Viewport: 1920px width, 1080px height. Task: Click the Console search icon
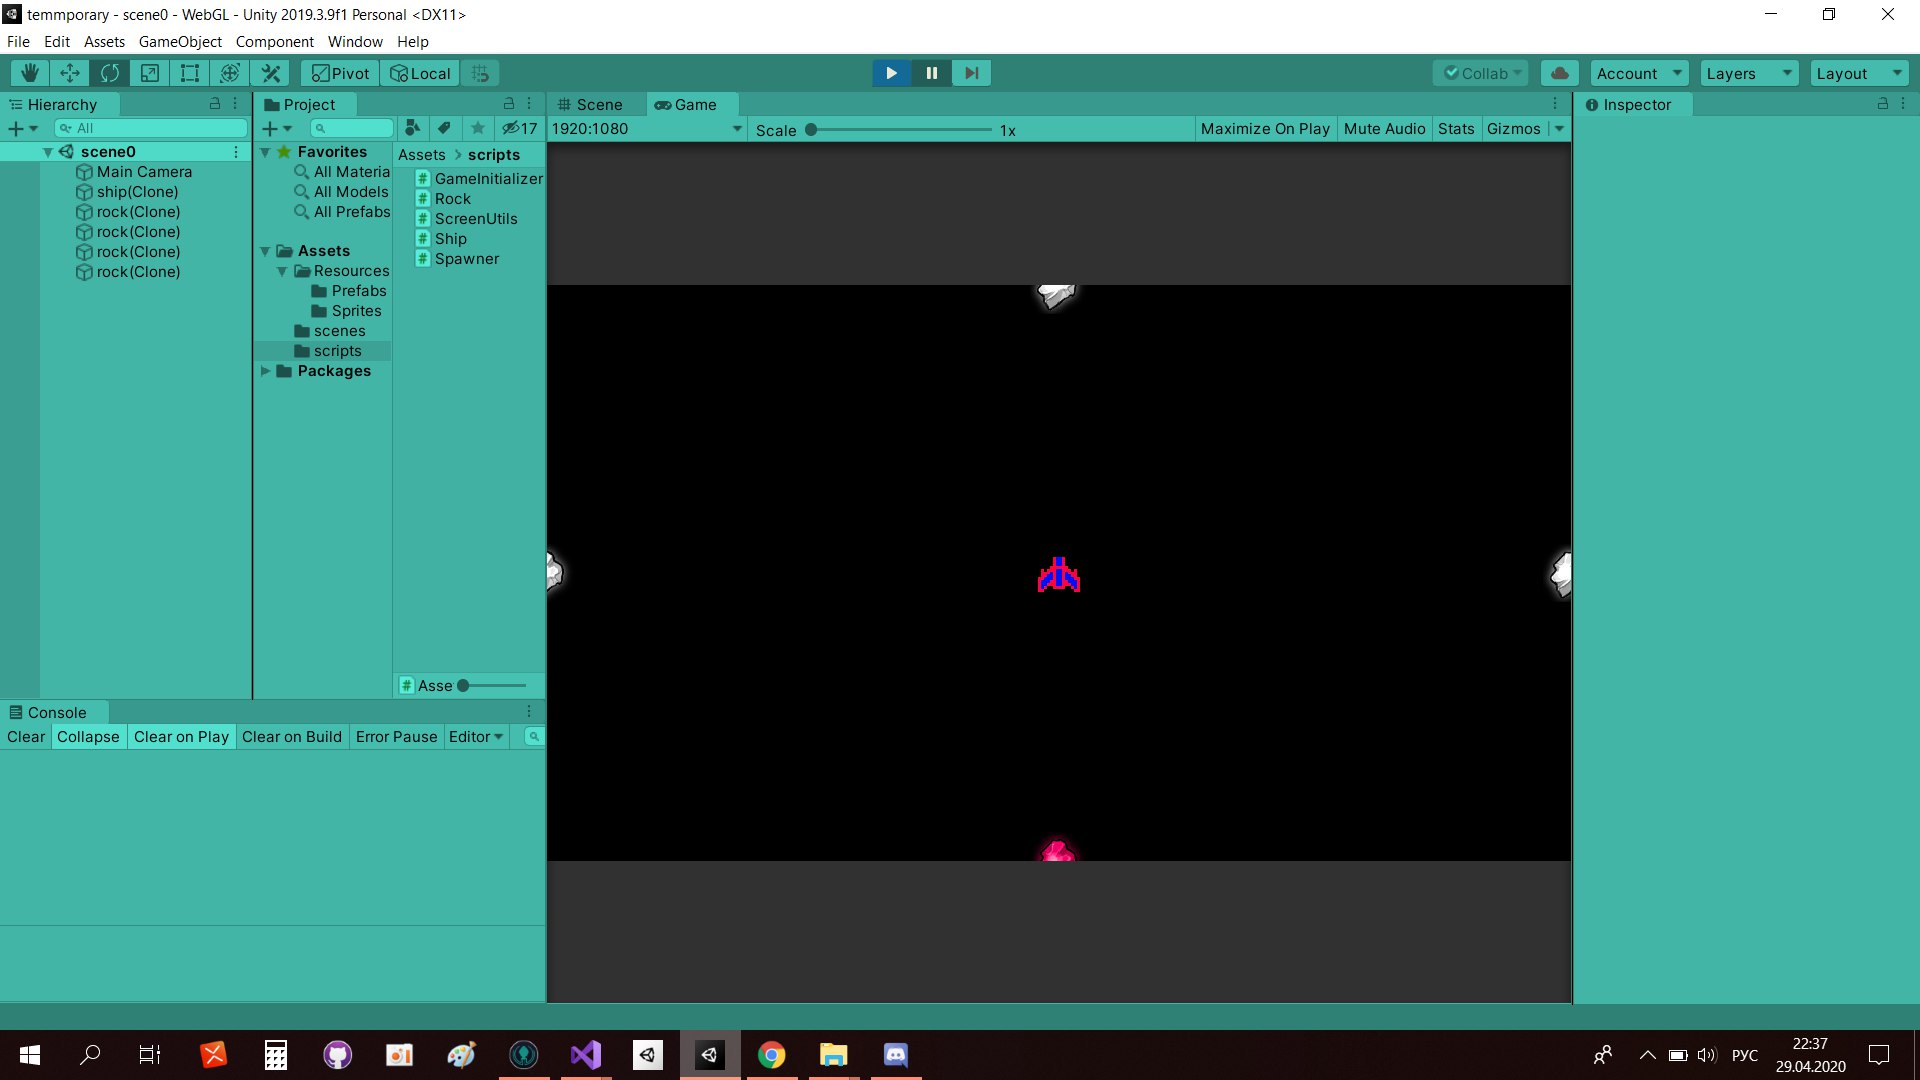(534, 737)
